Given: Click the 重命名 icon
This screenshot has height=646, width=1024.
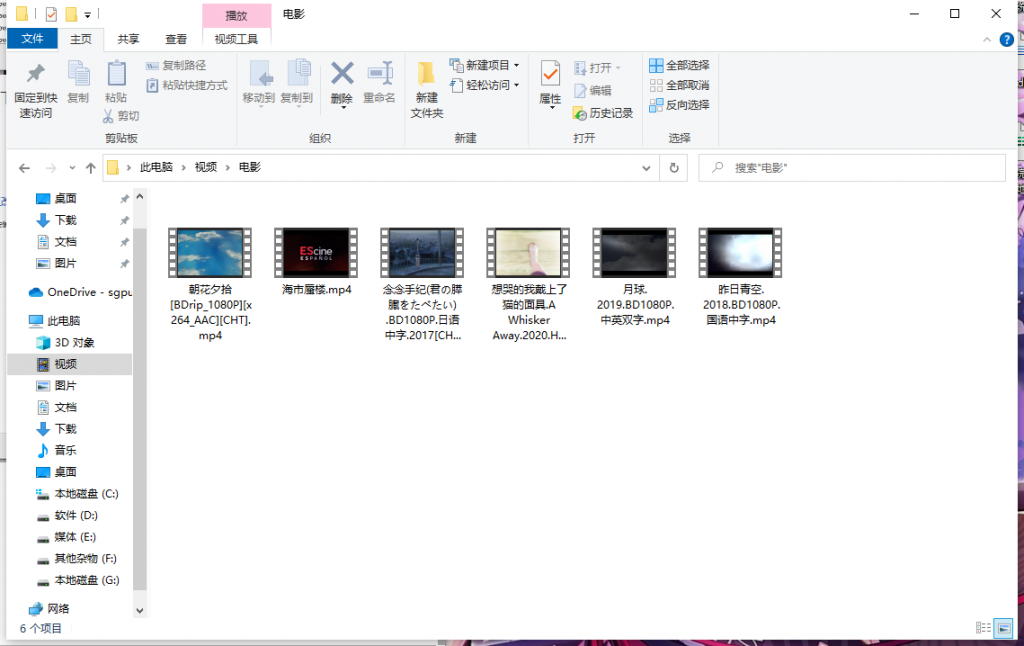Looking at the screenshot, I should coord(379,73).
